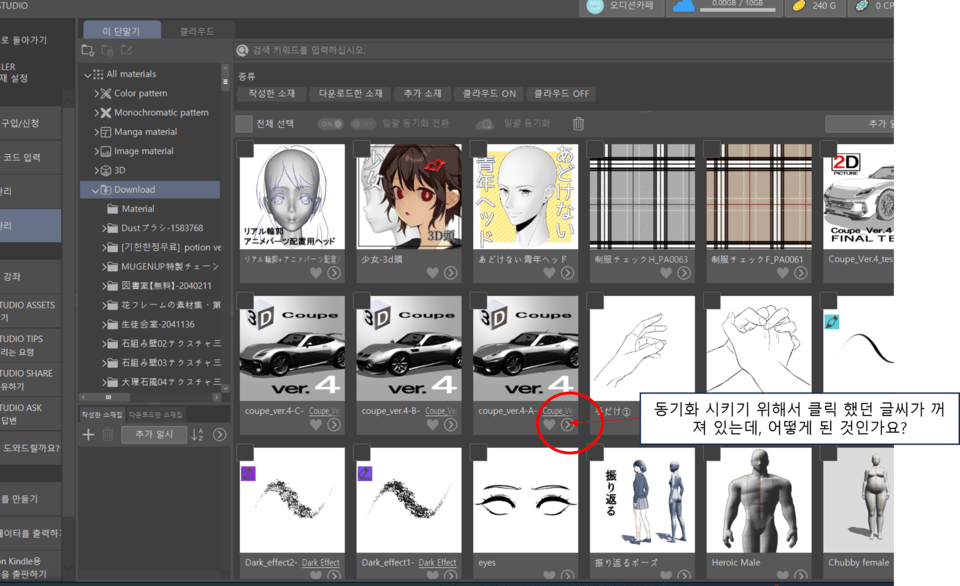The image size is (960, 586).
Task: Open the 다운로드한 소재집 tab
Action: 156,415
